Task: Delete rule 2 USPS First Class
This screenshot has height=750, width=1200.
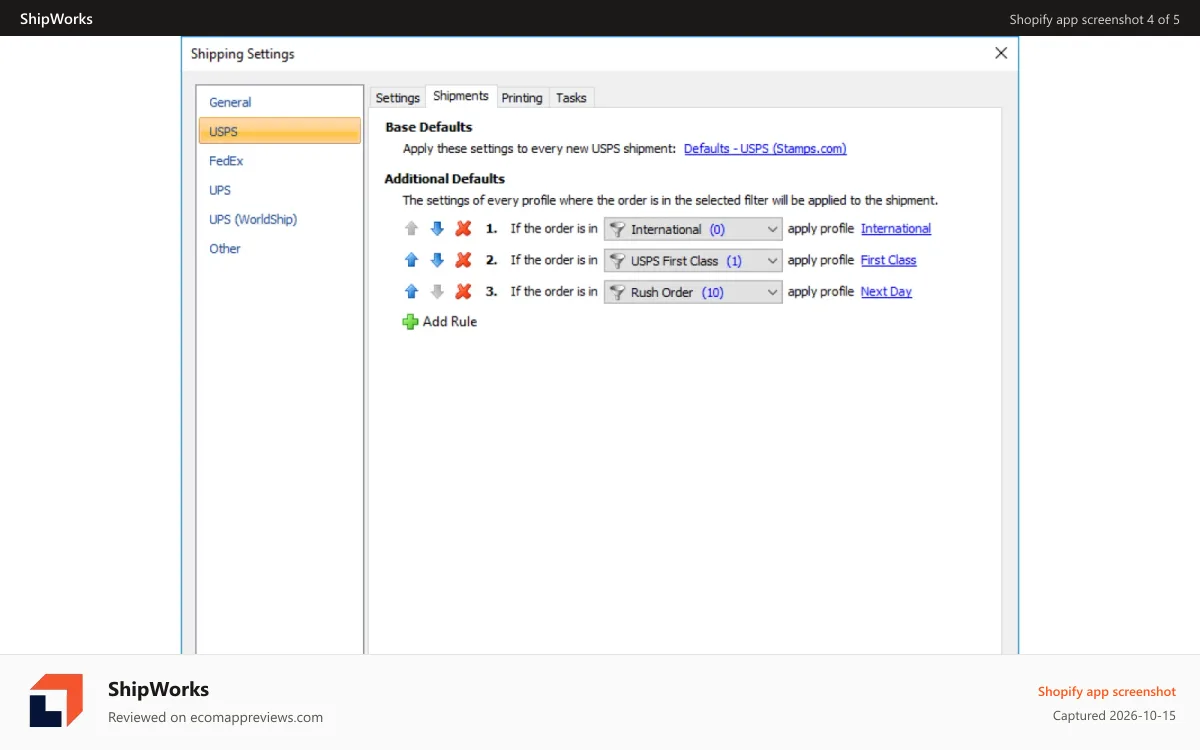Action: tap(463, 260)
